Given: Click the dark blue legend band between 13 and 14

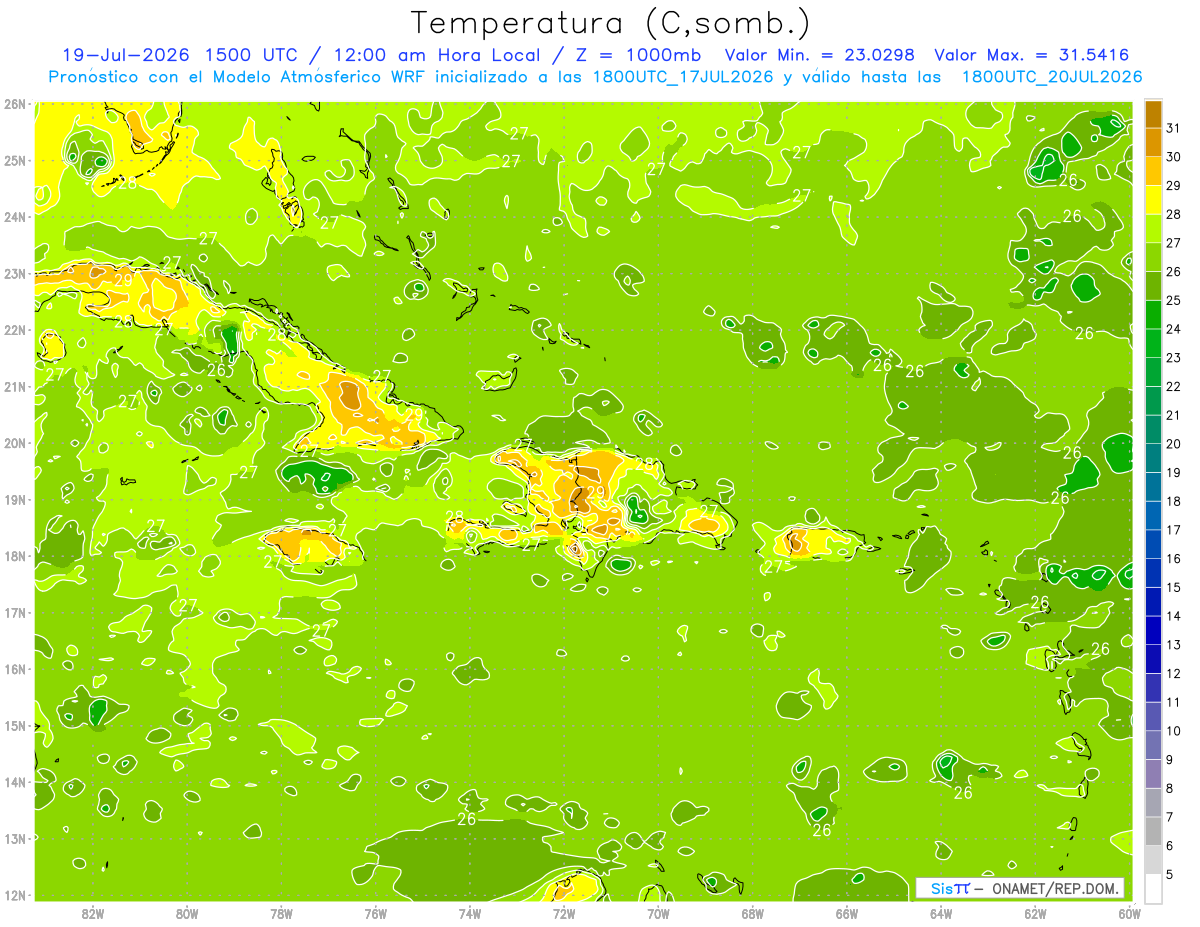Looking at the screenshot, I should pyautogui.click(x=1153, y=630).
